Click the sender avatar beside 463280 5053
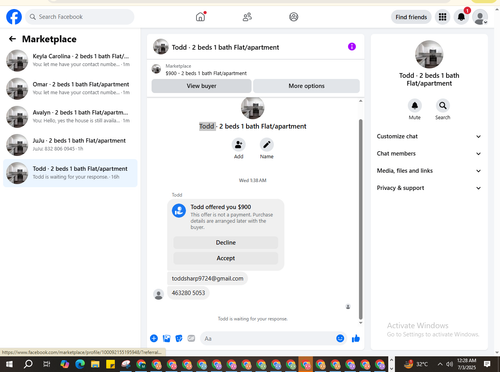The width and height of the screenshot is (500, 372). click(x=158, y=294)
